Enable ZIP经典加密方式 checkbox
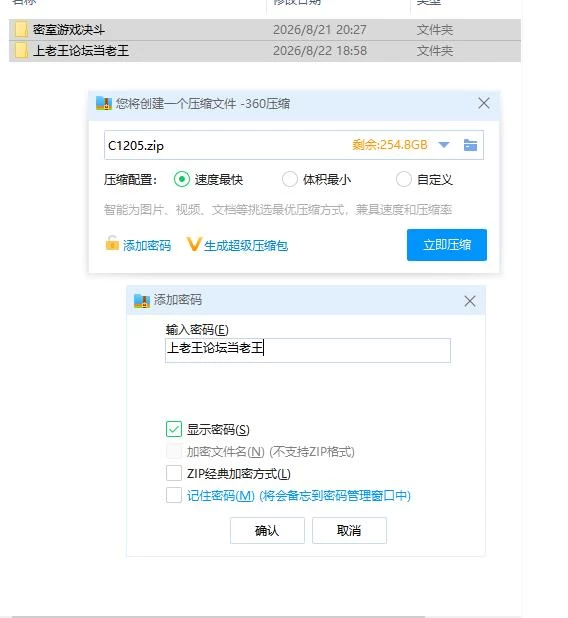 [x=174, y=473]
